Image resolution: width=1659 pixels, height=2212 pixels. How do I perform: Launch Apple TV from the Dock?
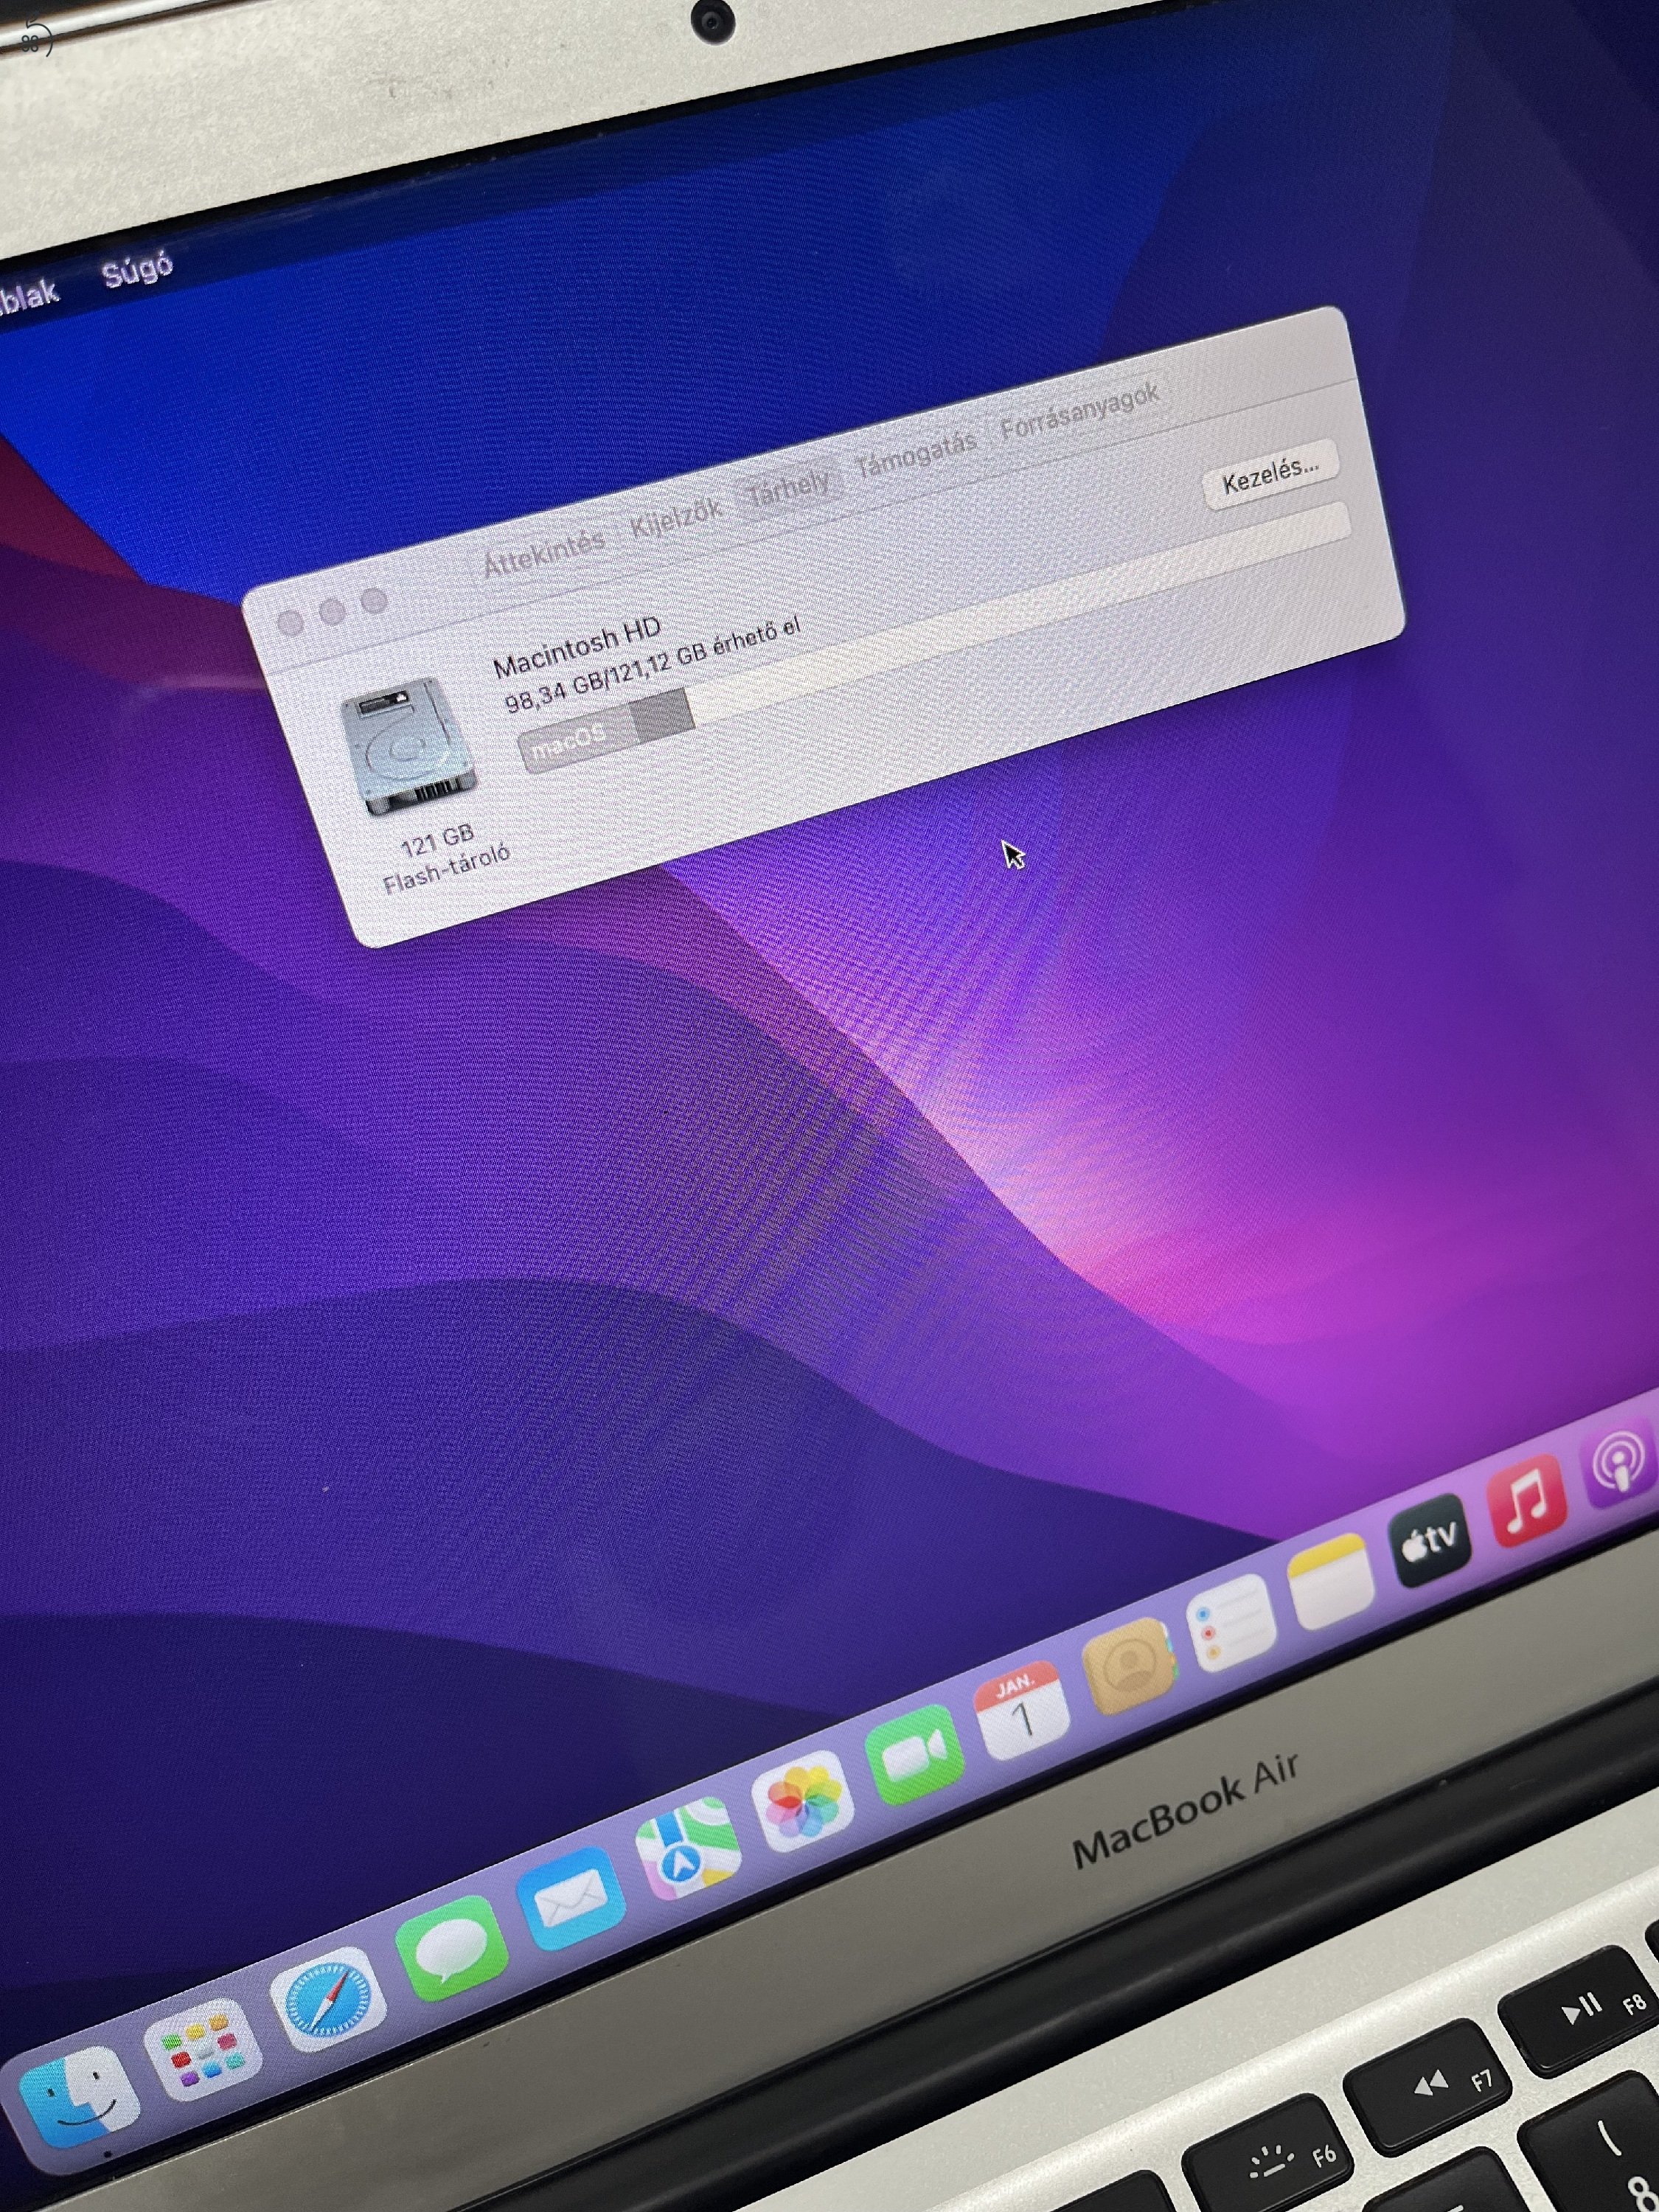1430,1541
